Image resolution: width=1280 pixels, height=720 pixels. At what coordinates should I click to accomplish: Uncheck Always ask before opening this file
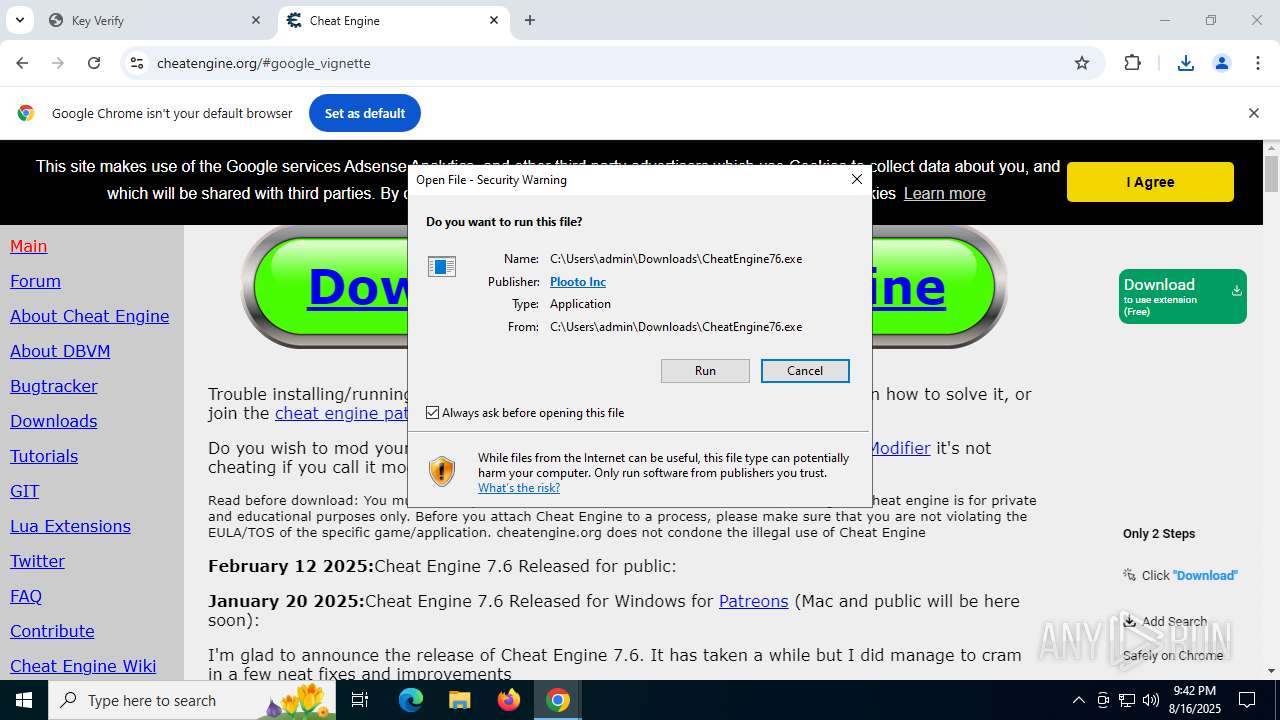tap(433, 413)
